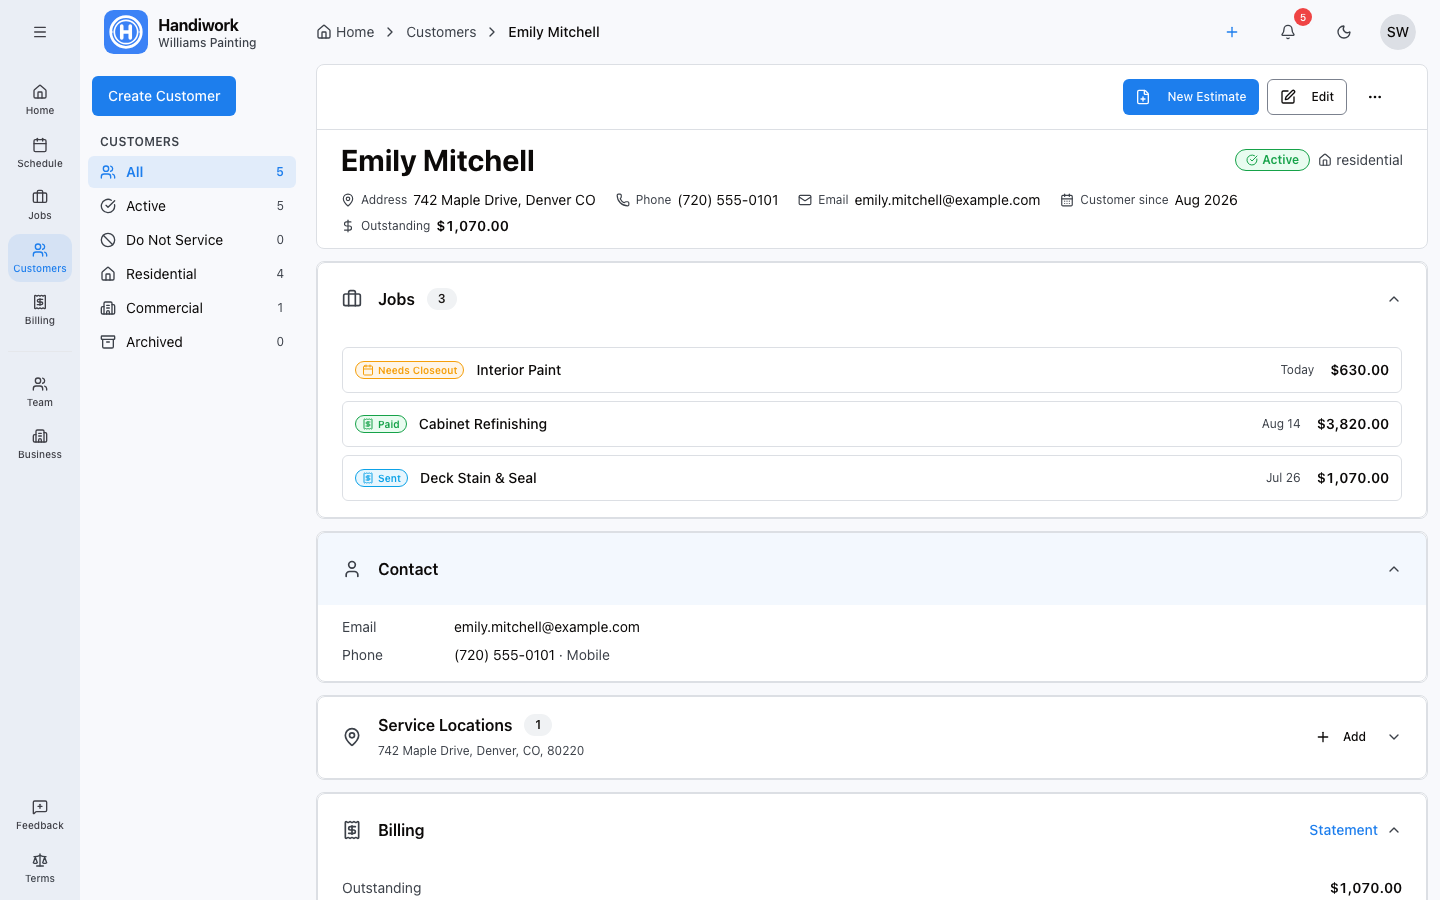Add a new service location
Screen dimensions: 1440x900
(x=1341, y=737)
